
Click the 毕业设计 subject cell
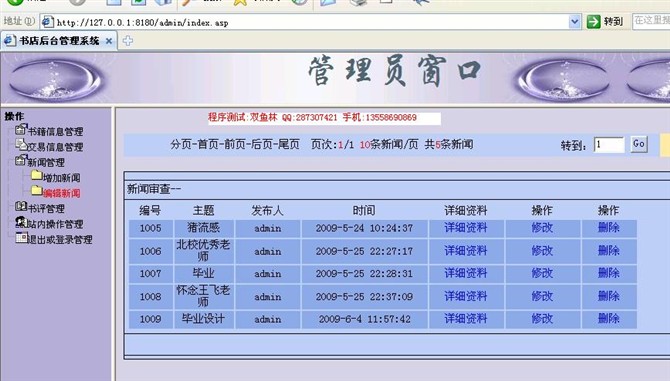pos(204,319)
